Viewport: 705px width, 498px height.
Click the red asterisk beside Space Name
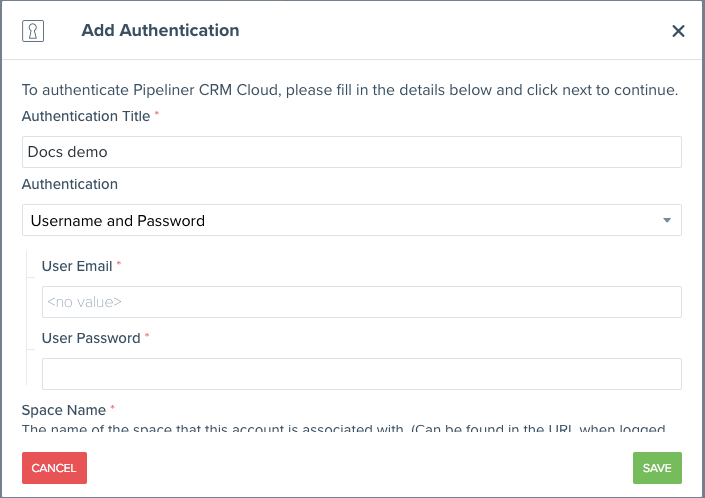click(x=112, y=408)
